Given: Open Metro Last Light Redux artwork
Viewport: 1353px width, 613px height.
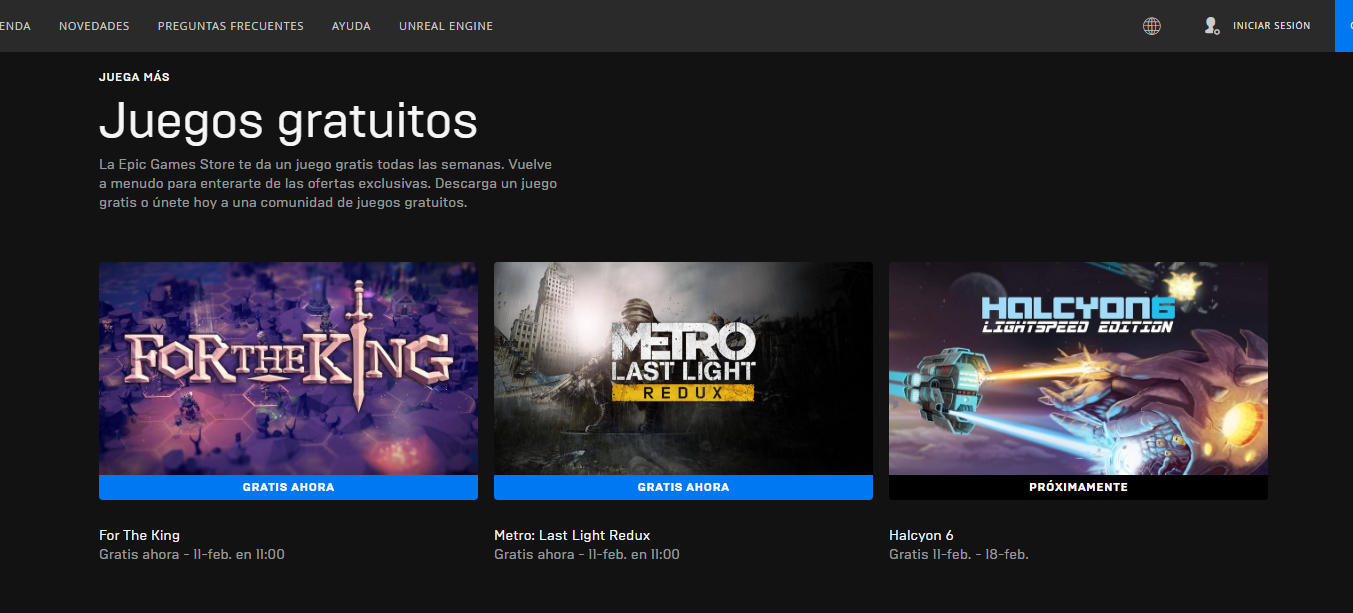Looking at the screenshot, I should tap(683, 368).
